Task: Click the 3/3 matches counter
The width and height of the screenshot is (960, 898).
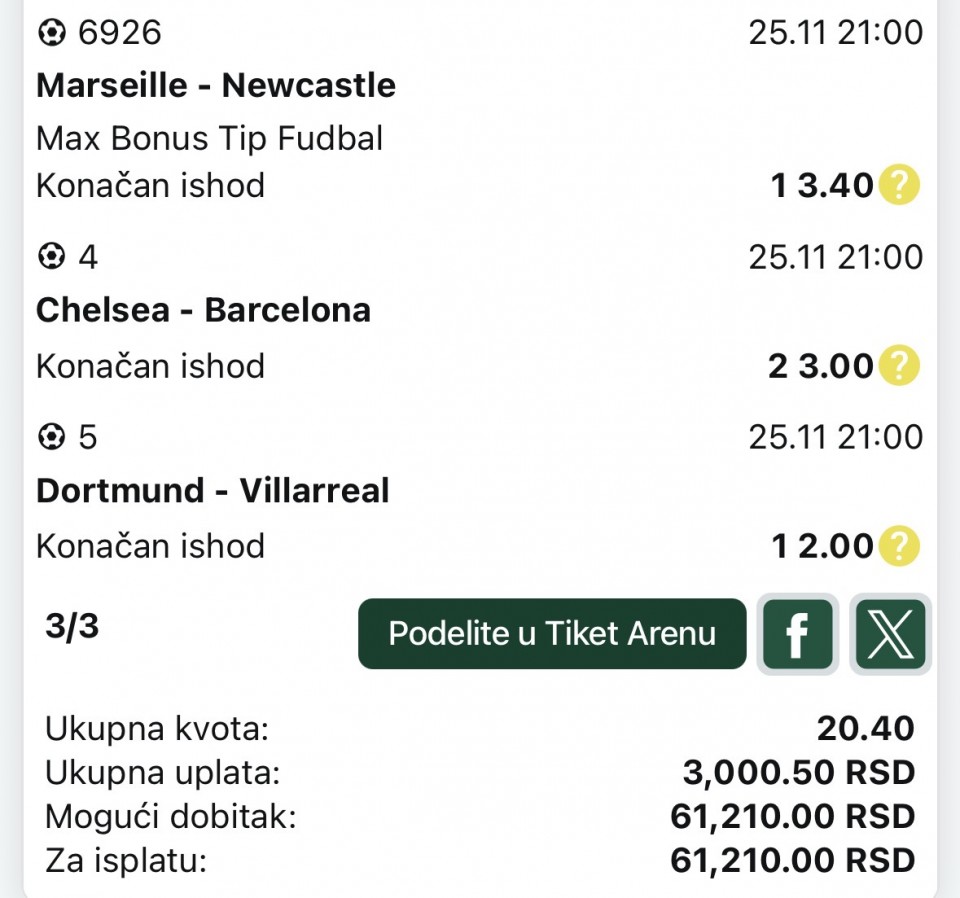Action: coord(72,627)
